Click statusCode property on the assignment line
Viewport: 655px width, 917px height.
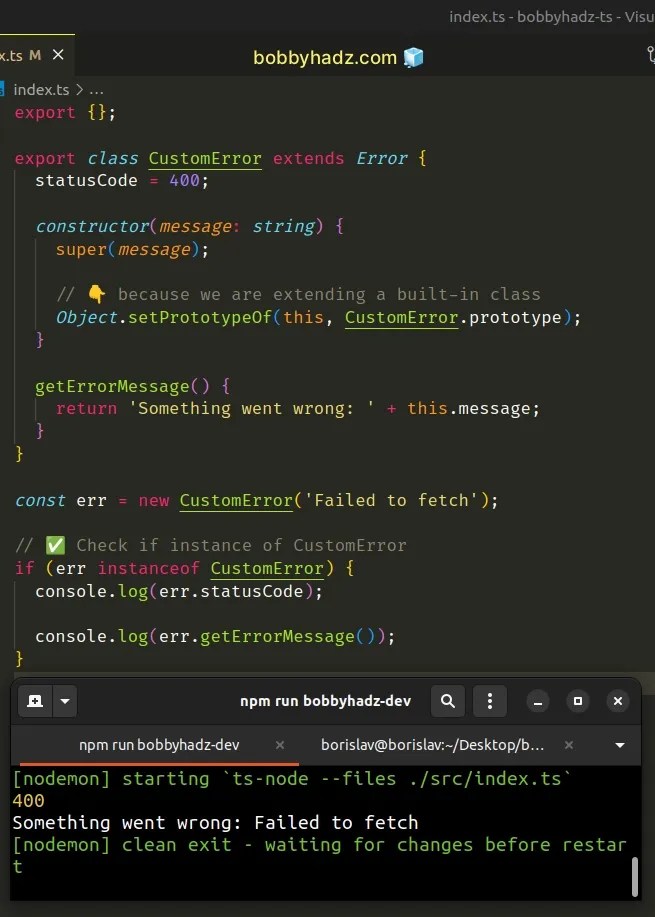click(x=87, y=181)
